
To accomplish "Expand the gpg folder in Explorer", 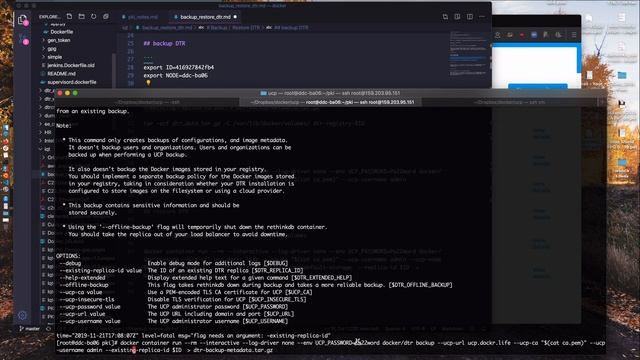I will (51, 49).
